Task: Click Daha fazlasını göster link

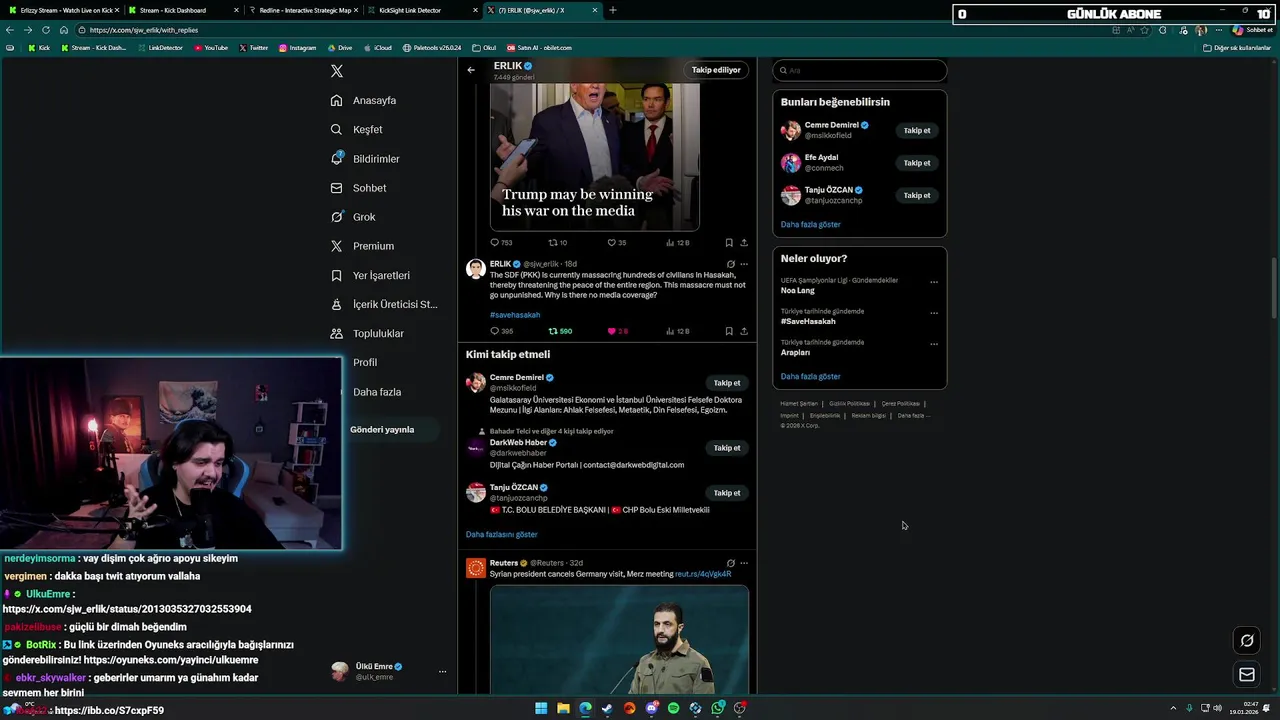Action: point(501,535)
